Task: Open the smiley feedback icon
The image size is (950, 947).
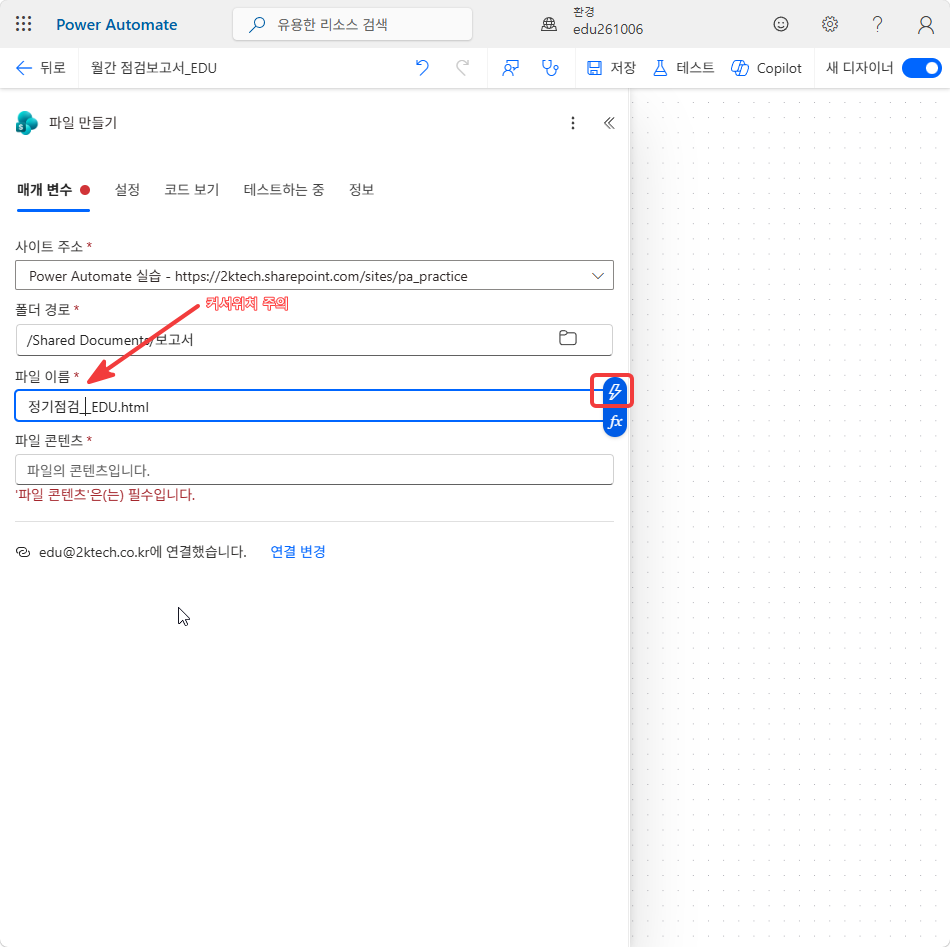Action: pos(781,24)
